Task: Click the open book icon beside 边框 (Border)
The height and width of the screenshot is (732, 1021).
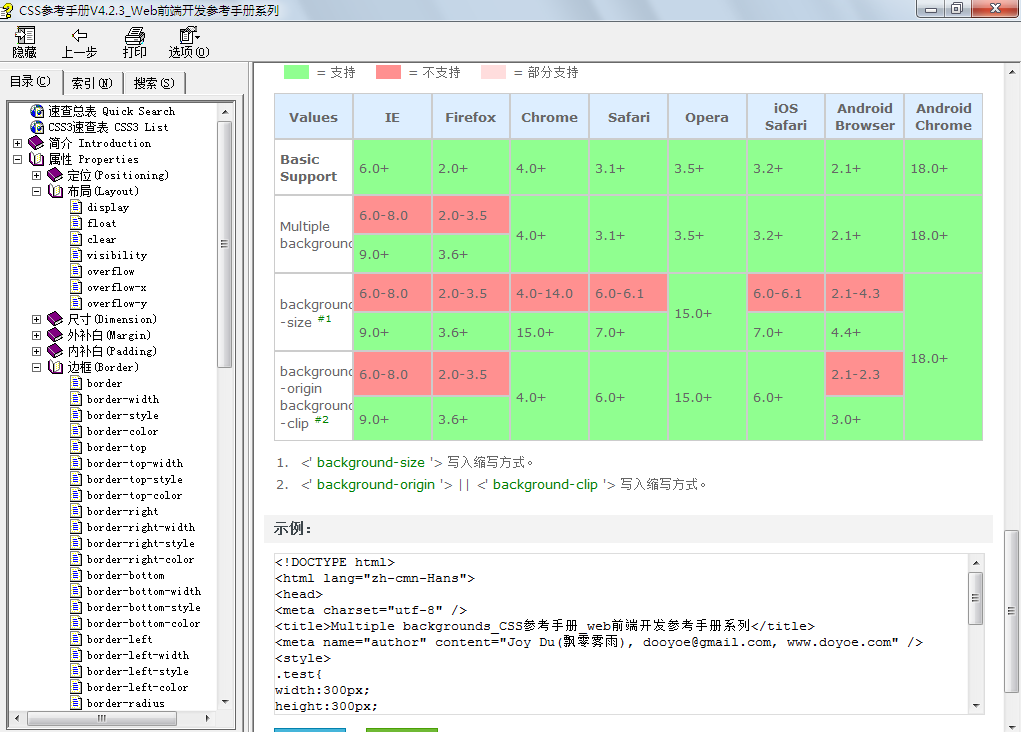Action: [x=55, y=367]
